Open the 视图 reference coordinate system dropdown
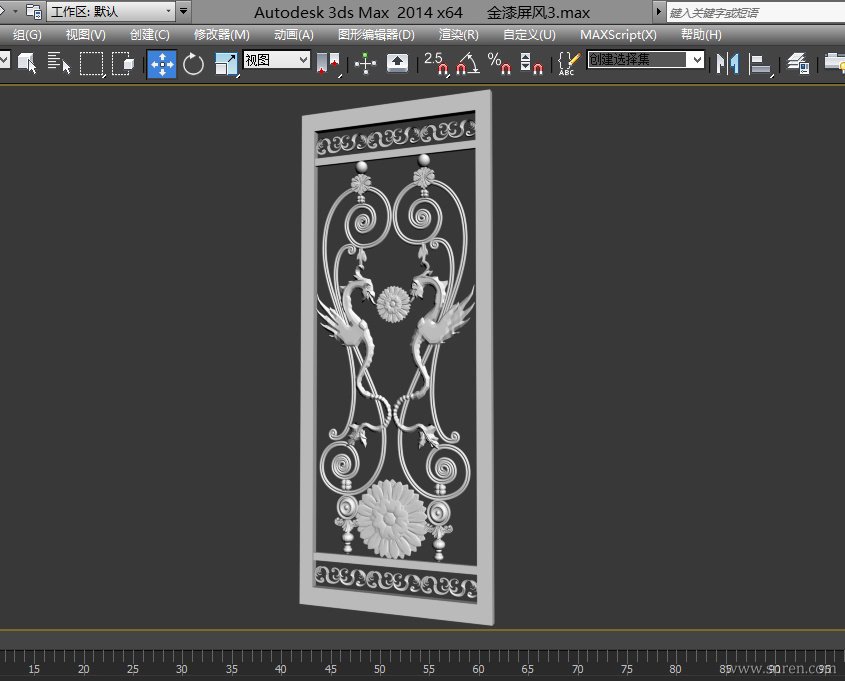Viewport: 845px width, 681px height. 277,60
